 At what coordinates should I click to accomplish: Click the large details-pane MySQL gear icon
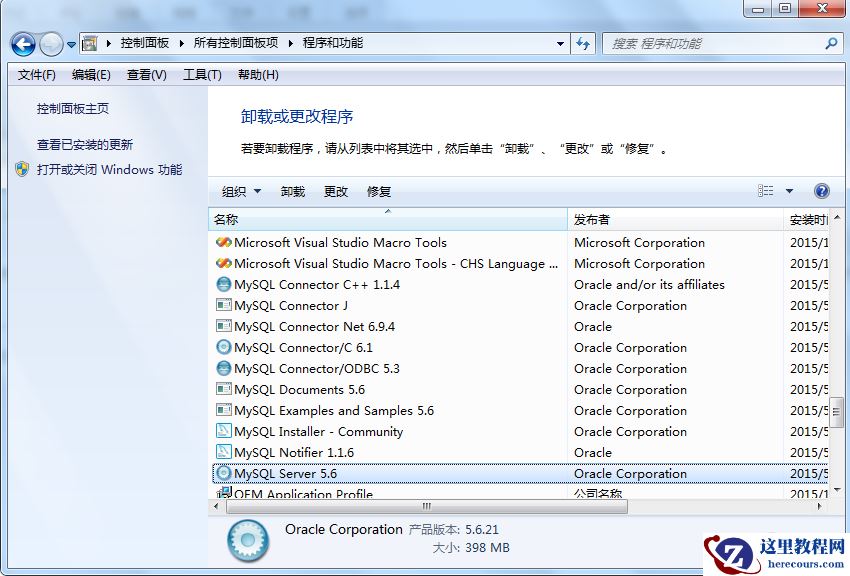(248, 540)
